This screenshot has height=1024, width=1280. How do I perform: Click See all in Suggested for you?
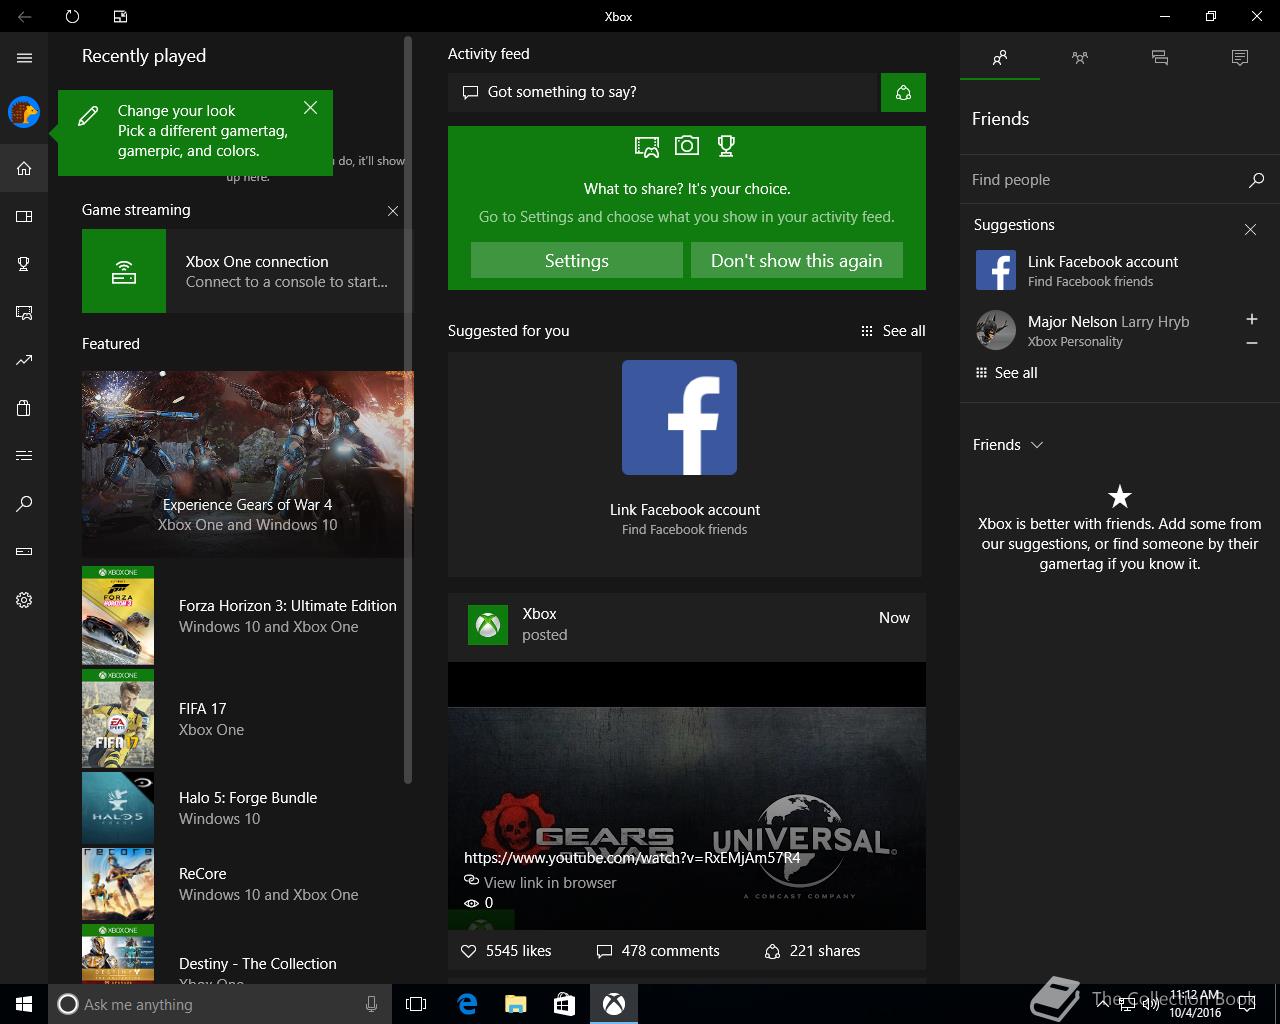click(x=893, y=331)
